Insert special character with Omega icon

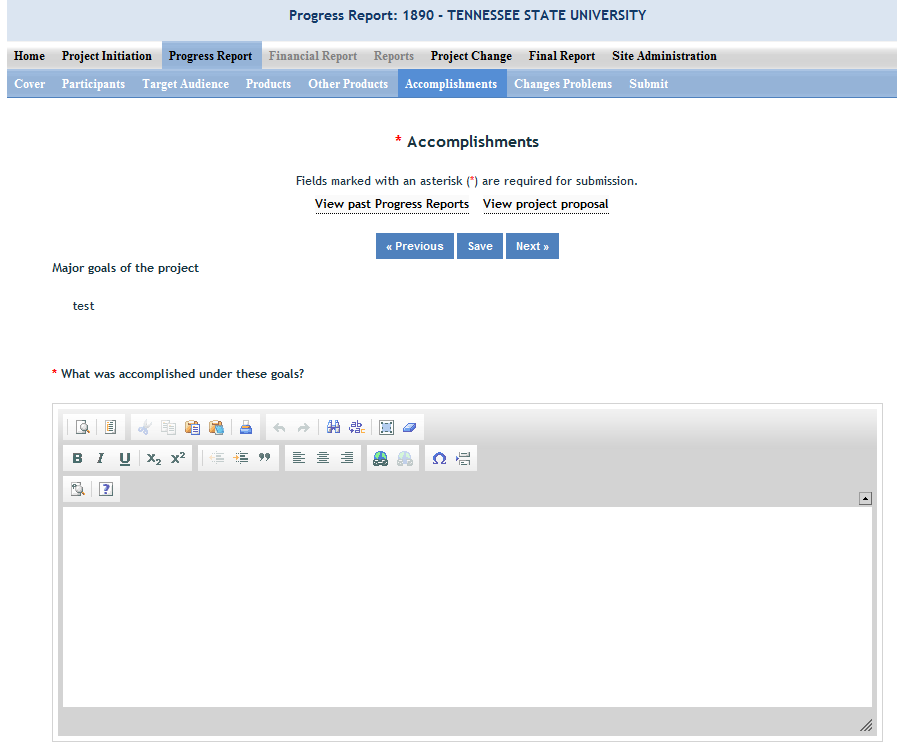[439, 458]
